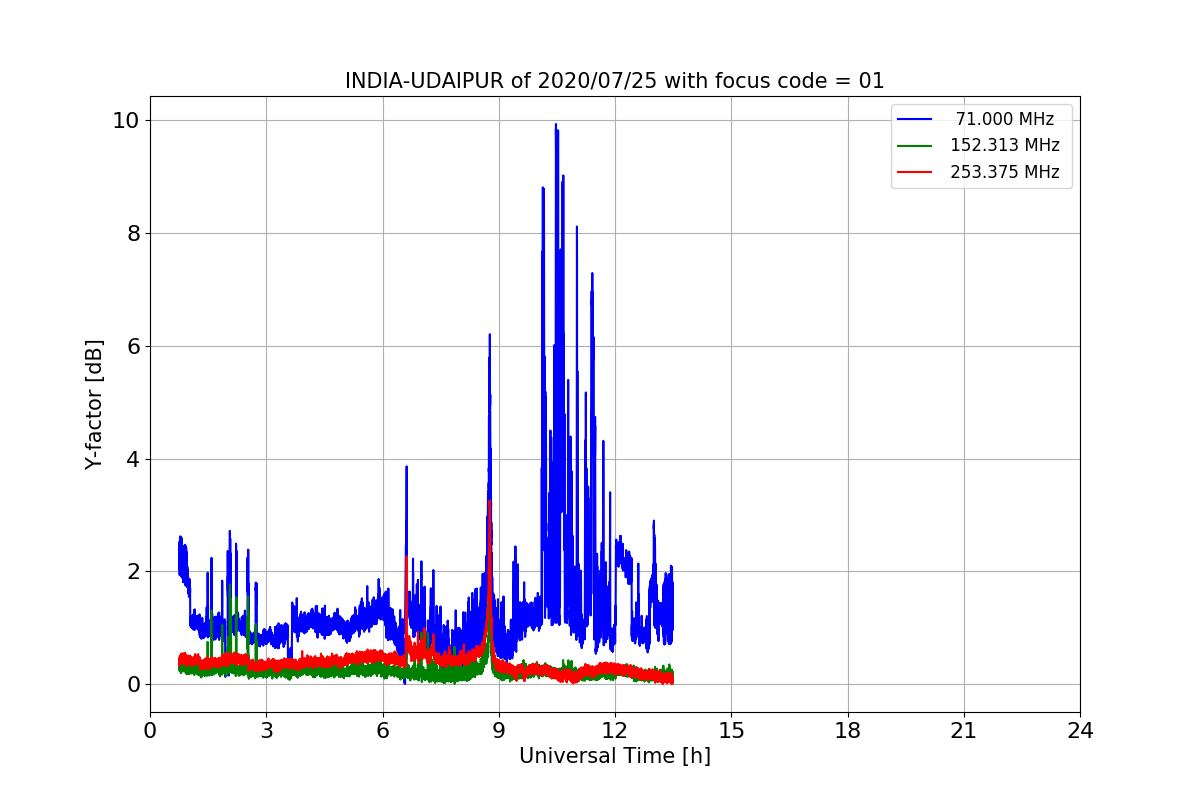Click y-axis tick label '10'
1200x800 pixels.
coord(127,120)
